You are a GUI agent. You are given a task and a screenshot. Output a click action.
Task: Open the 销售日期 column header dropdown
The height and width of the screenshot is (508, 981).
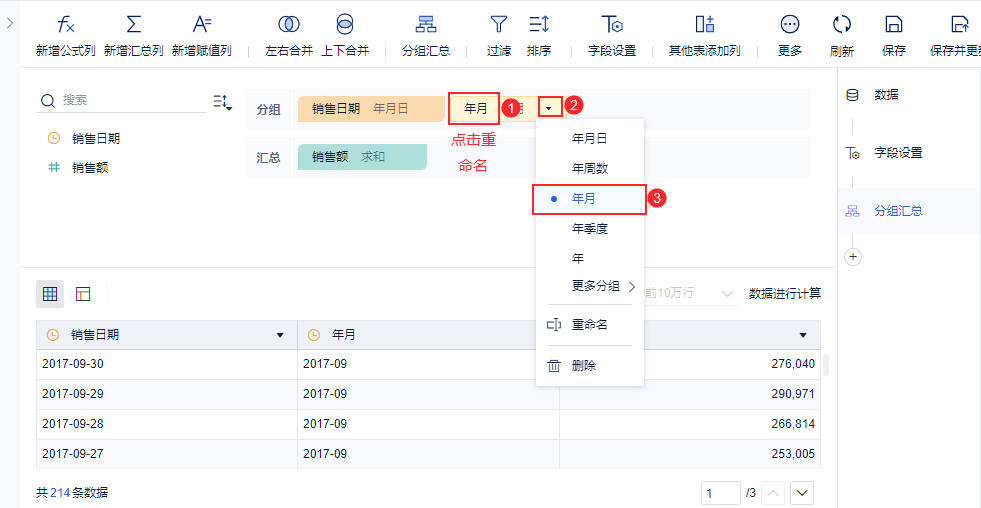(x=280, y=335)
